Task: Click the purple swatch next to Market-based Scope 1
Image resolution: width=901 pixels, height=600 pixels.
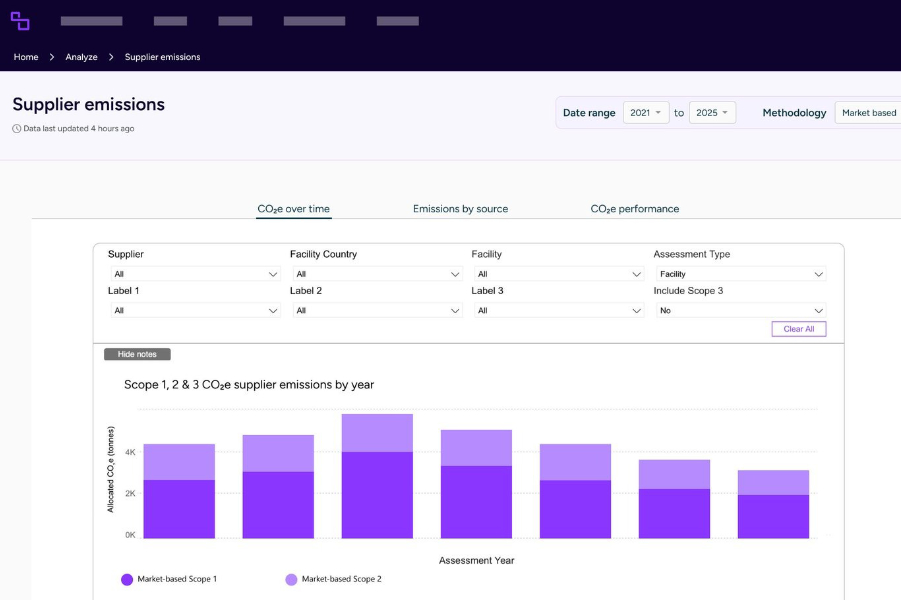Action: pos(127,579)
